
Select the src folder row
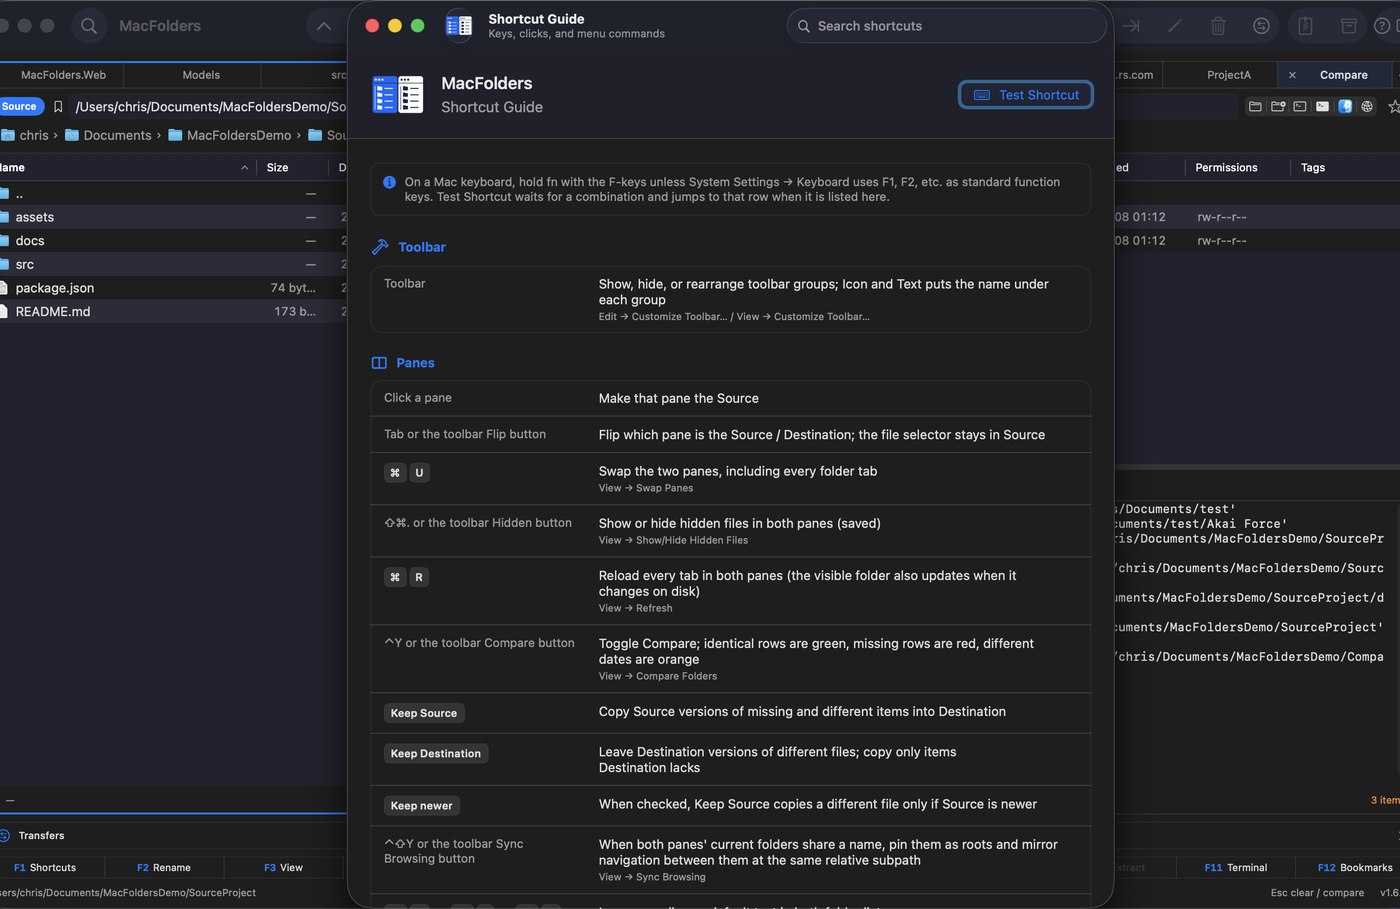click(x=173, y=264)
